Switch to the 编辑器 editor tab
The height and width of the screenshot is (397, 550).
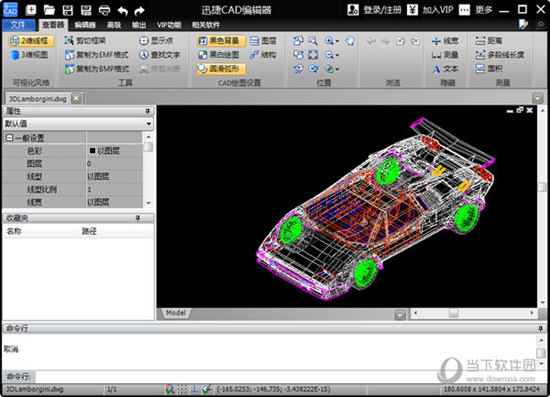click(x=85, y=25)
